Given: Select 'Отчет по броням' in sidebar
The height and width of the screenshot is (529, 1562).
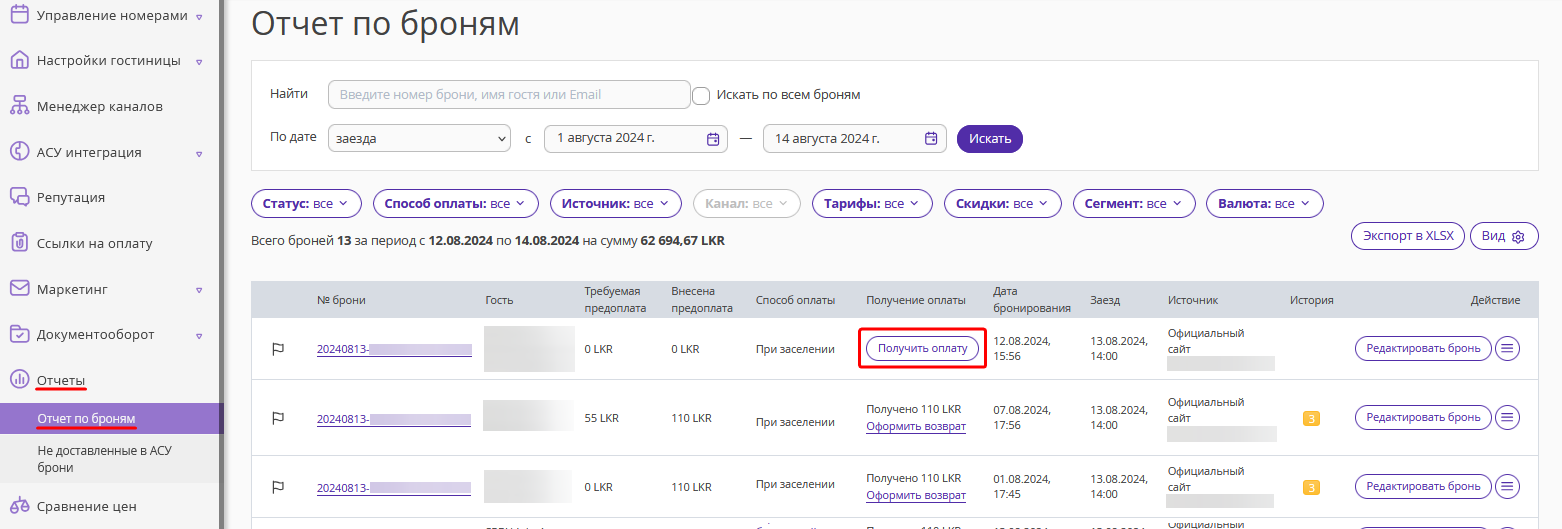Looking at the screenshot, I should pos(86,418).
